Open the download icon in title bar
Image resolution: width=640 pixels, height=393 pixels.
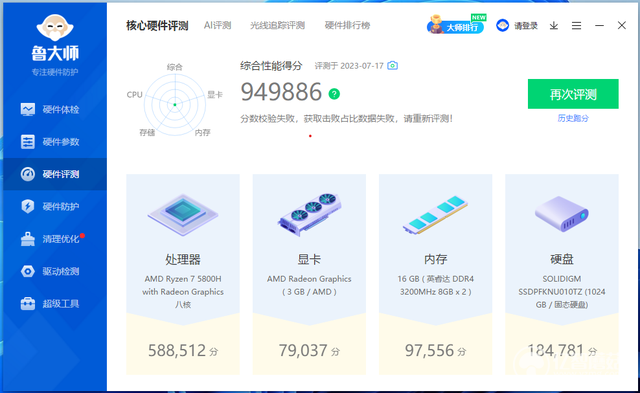(x=553, y=26)
